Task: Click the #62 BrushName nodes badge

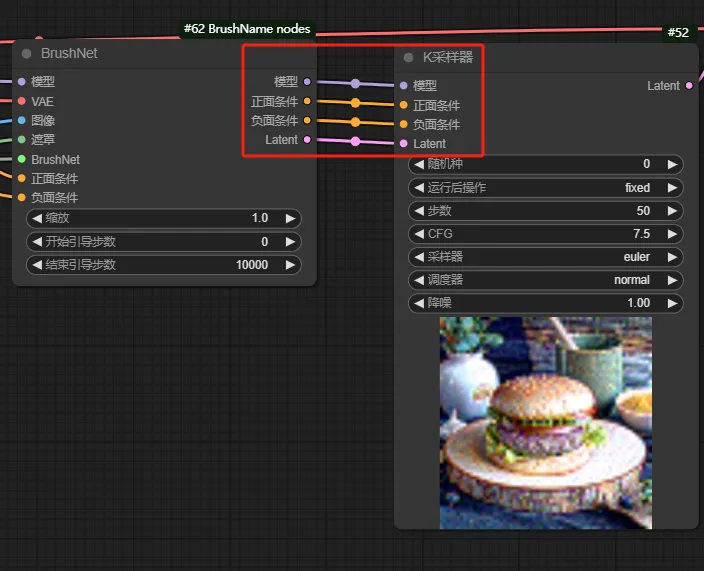Action: pyautogui.click(x=247, y=29)
